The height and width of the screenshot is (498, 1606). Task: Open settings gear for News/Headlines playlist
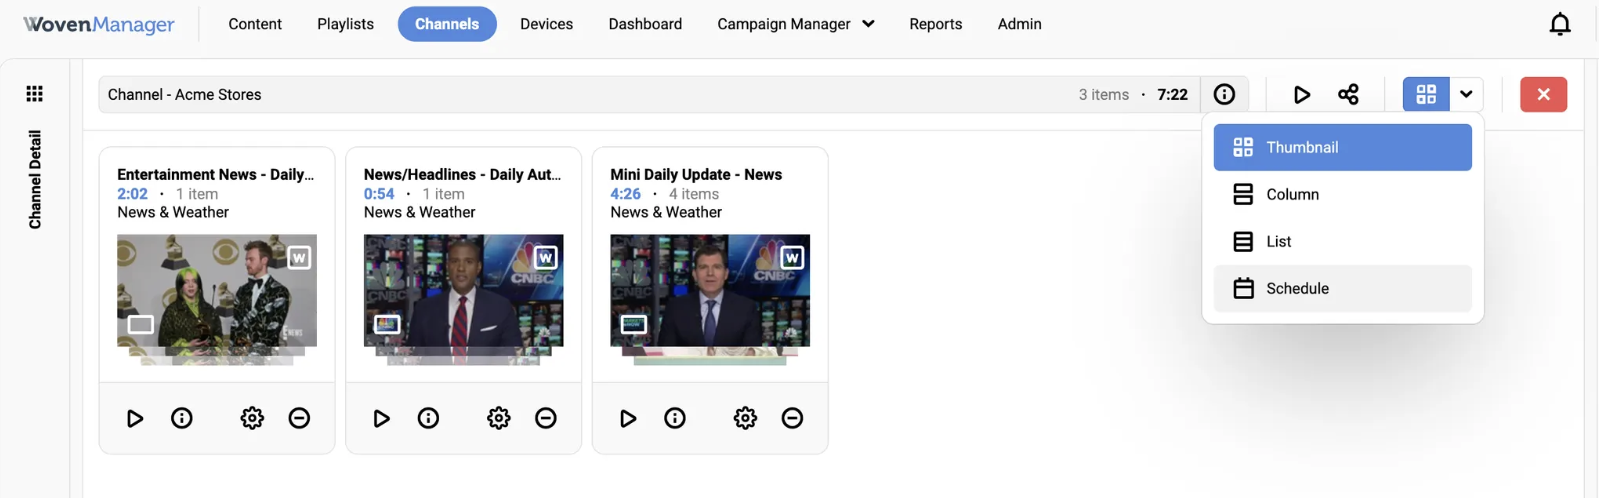click(499, 418)
